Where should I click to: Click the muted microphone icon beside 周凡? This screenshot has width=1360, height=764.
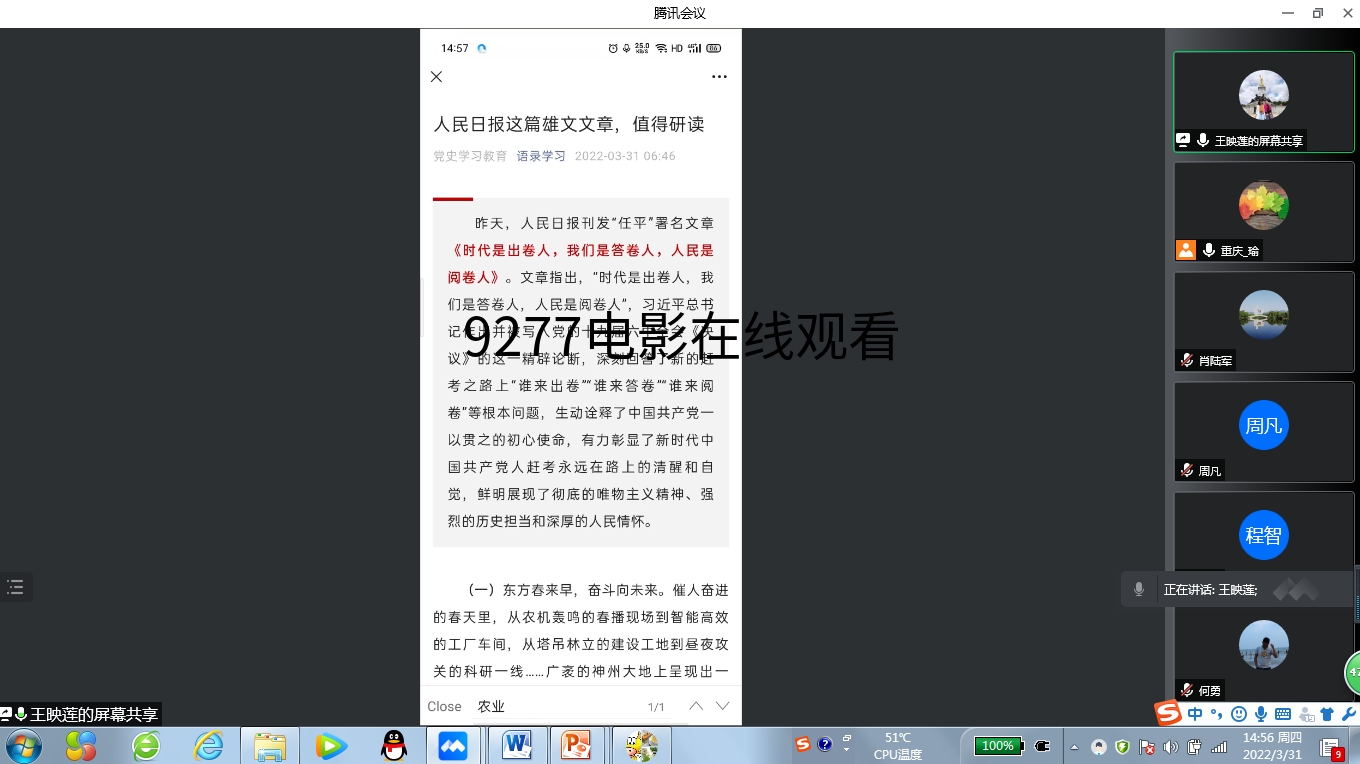[x=1187, y=471]
